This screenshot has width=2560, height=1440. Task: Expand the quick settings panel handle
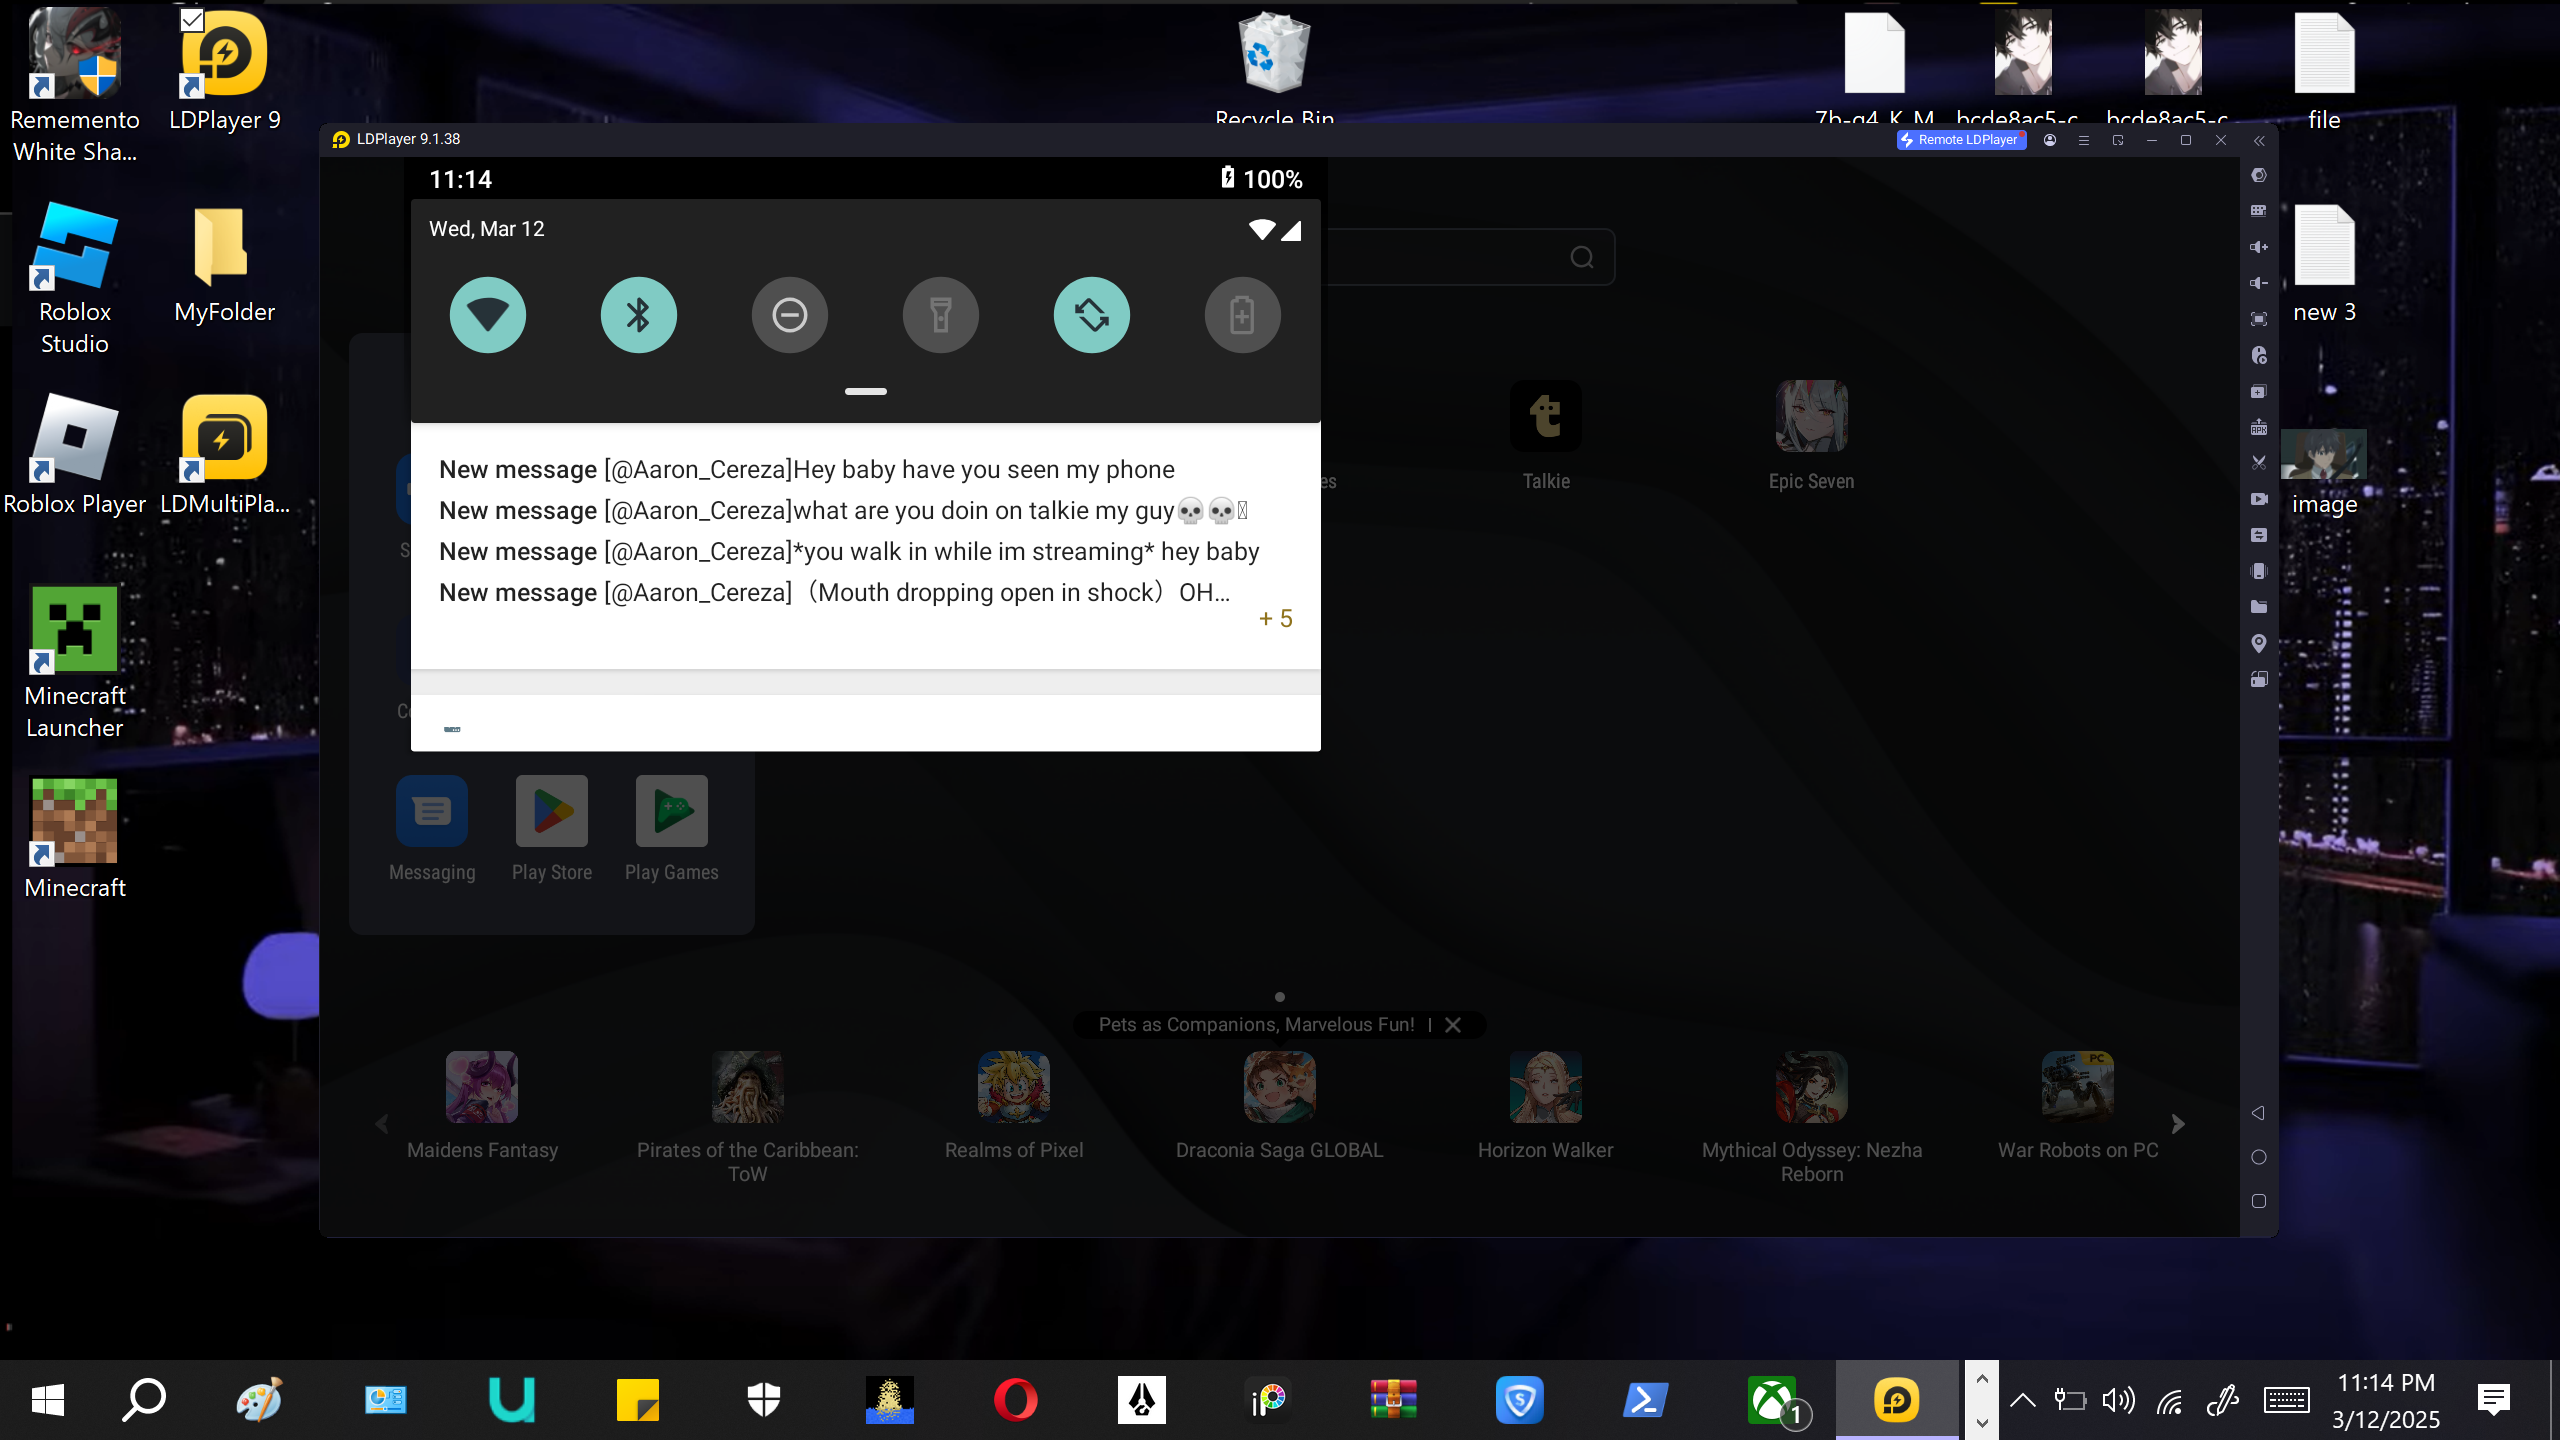pyautogui.click(x=866, y=391)
